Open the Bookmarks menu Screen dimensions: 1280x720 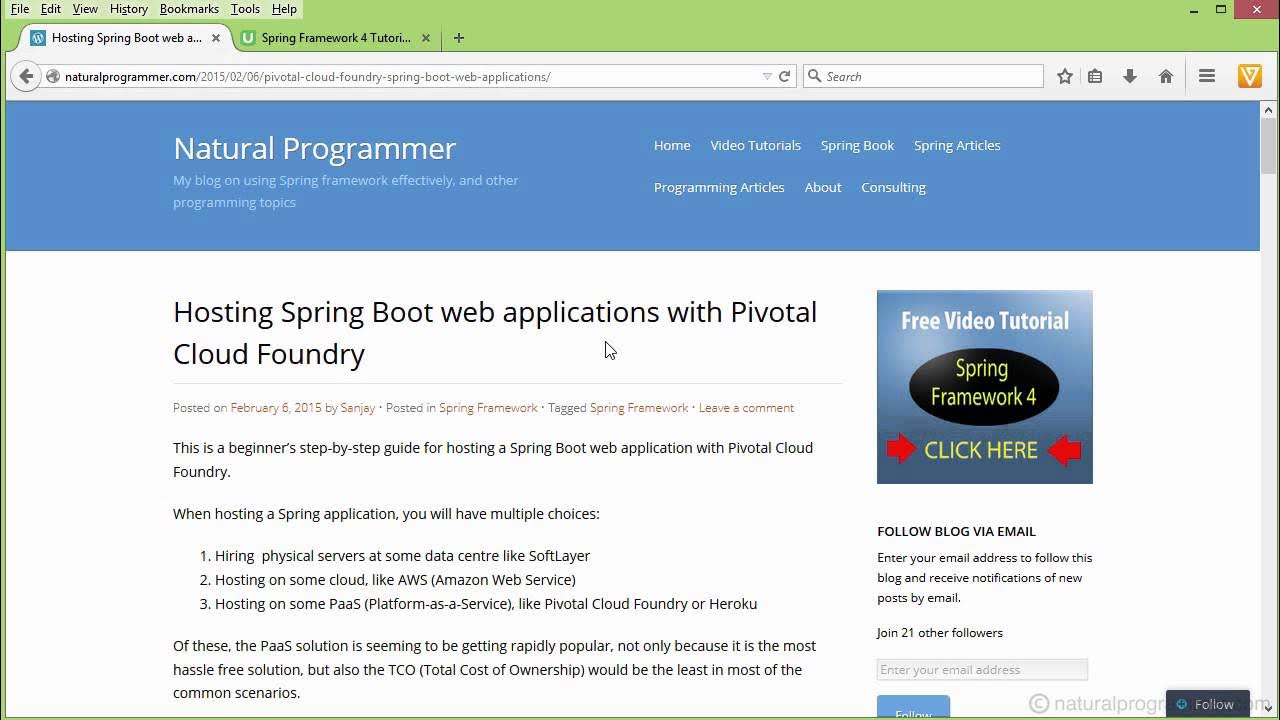tap(189, 9)
